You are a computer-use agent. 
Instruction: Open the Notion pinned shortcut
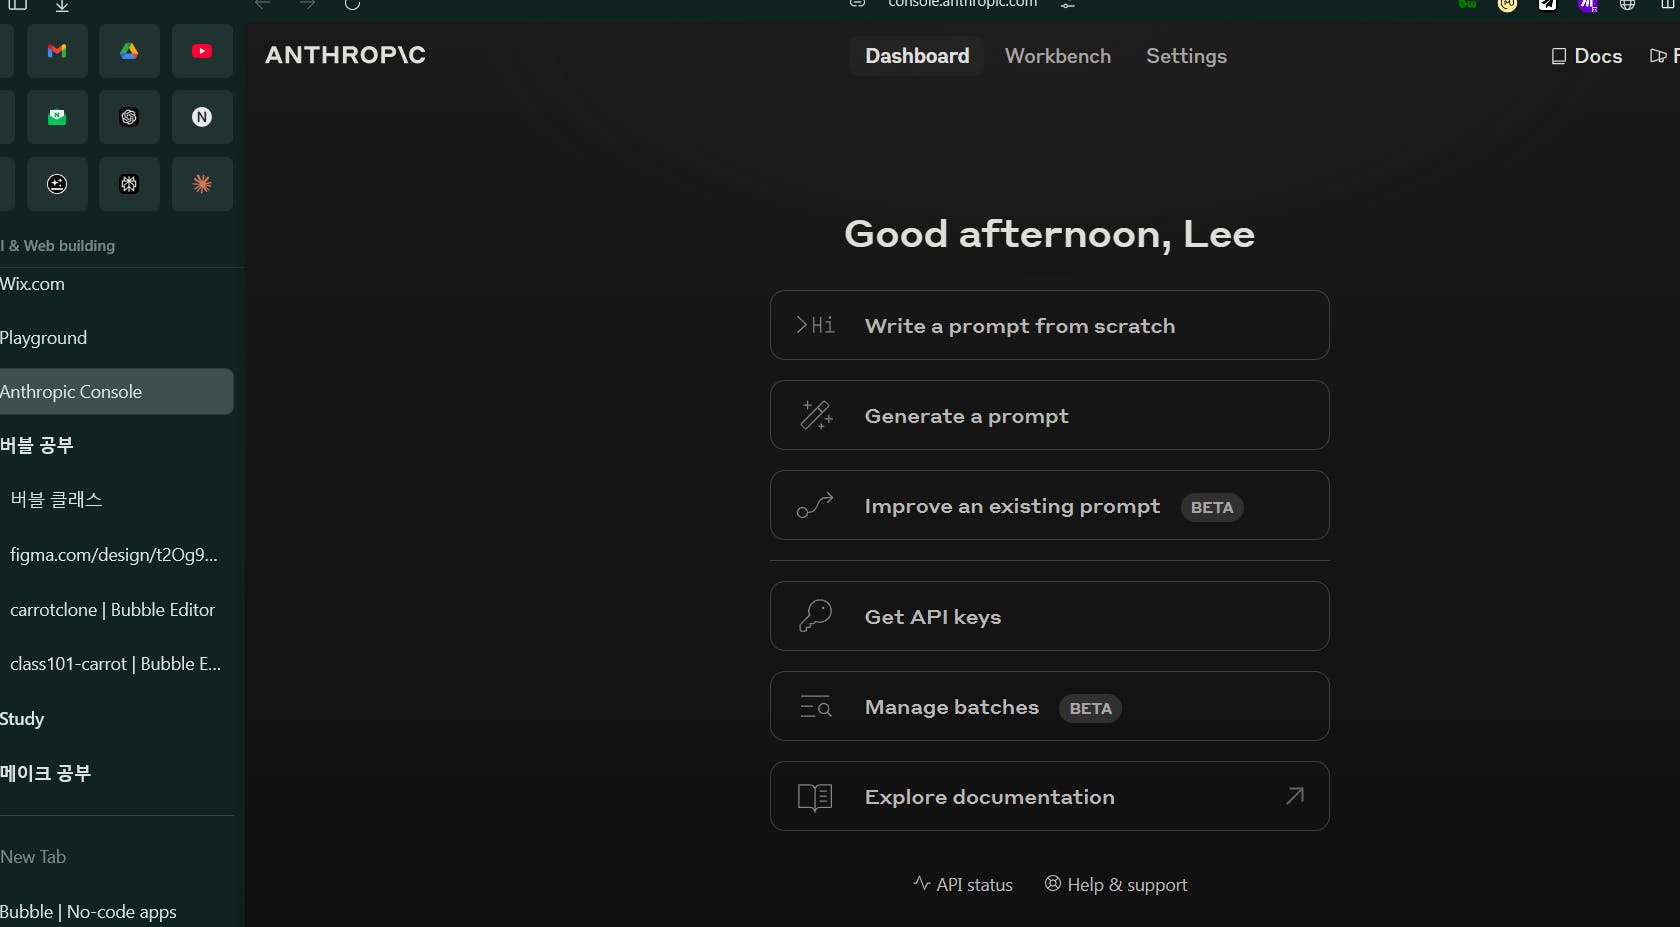point(202,117)
